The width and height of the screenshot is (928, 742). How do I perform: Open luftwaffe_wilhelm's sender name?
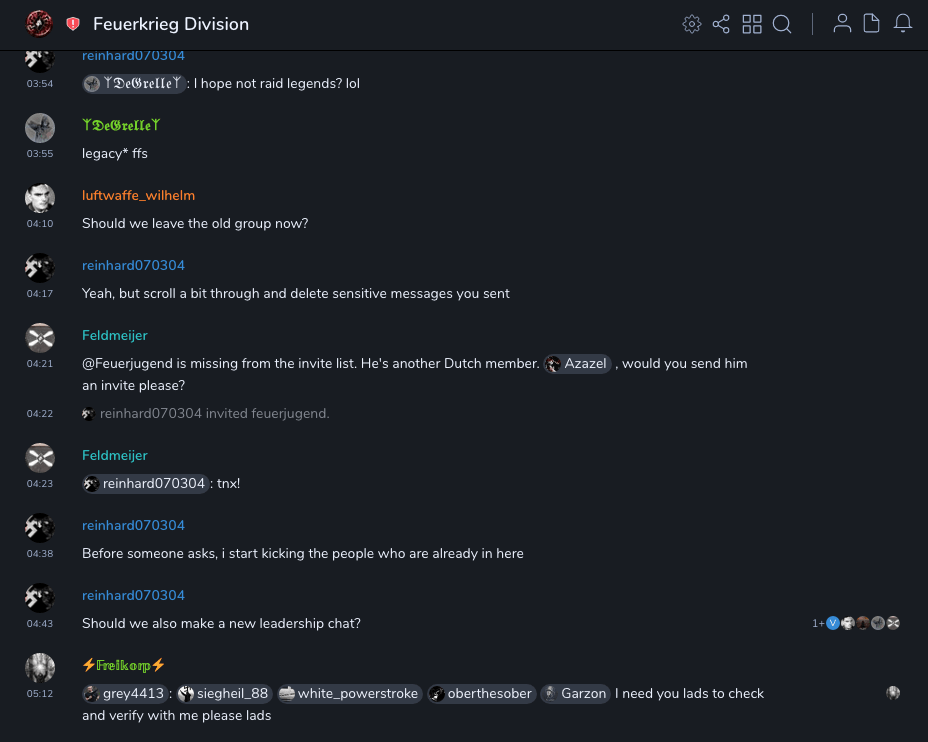(x=138, y=195)
